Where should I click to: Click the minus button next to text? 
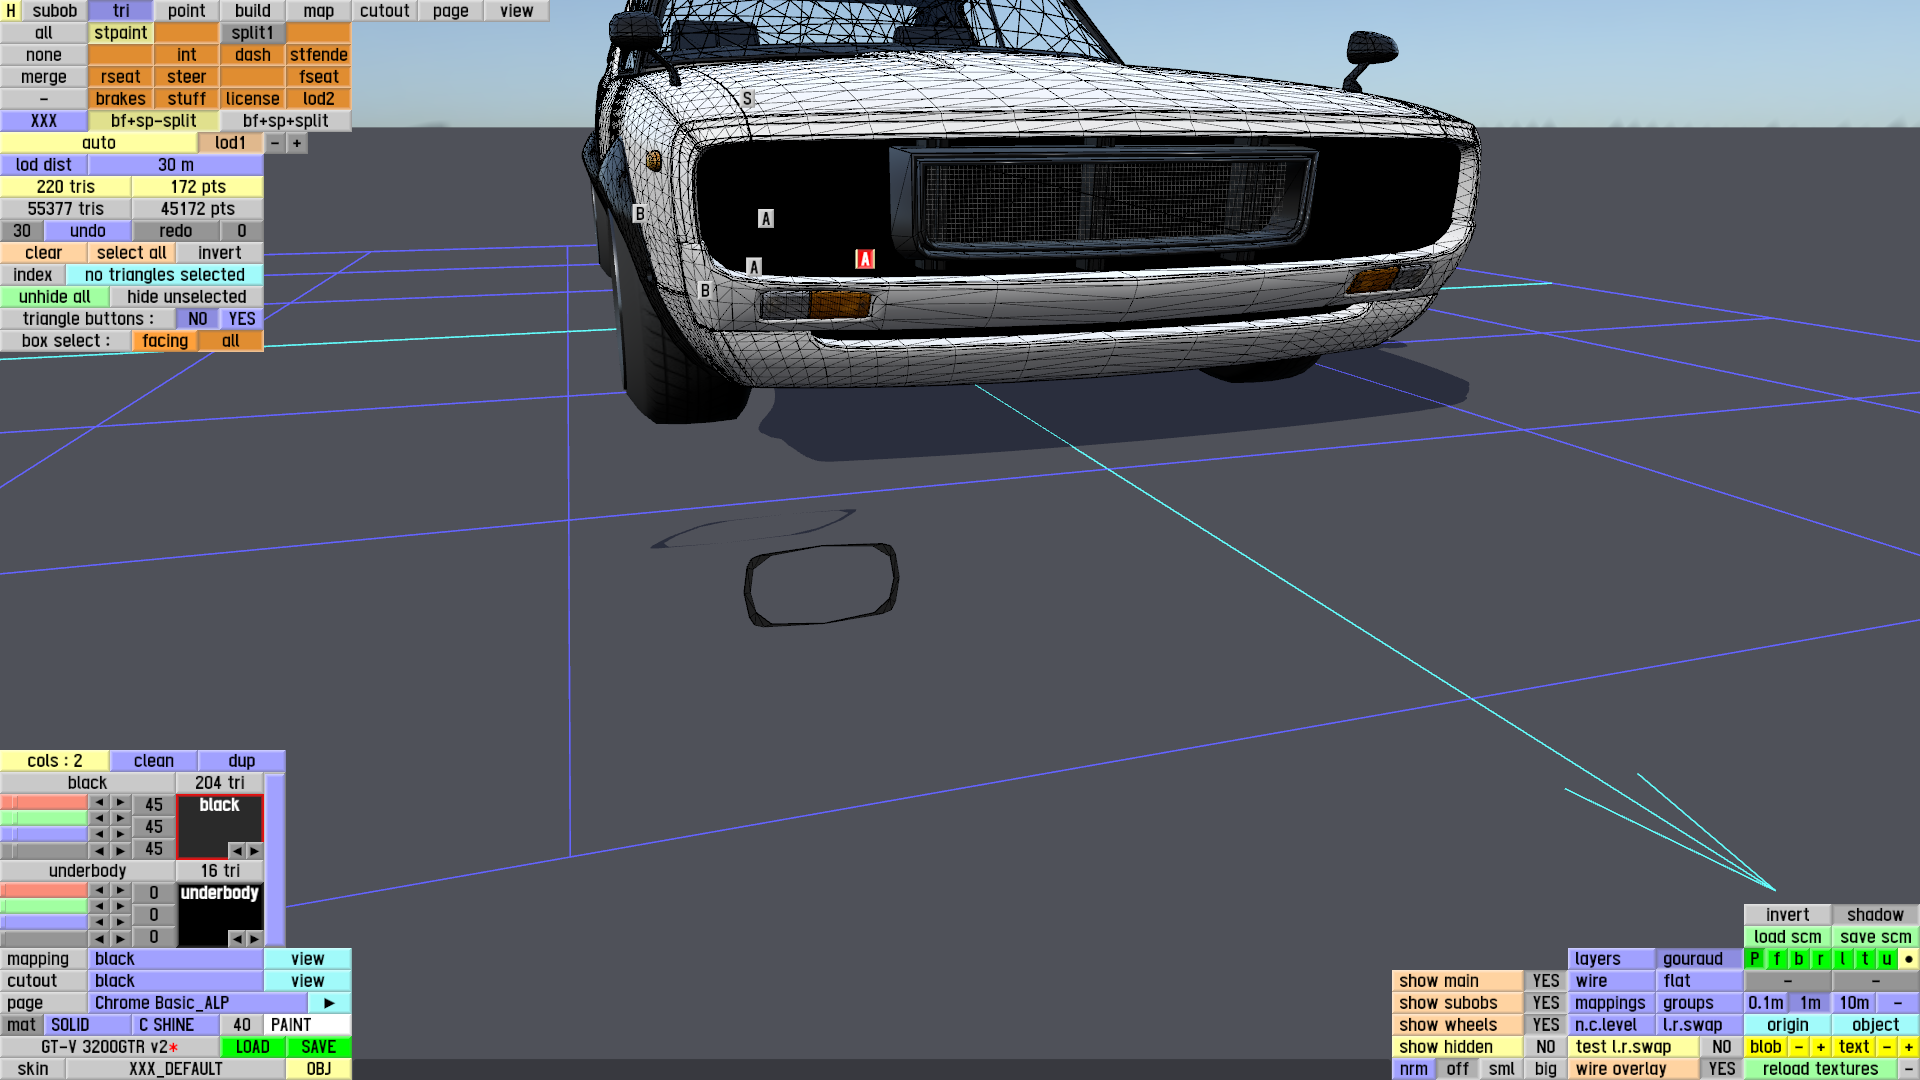(x=1886, y=1047)
